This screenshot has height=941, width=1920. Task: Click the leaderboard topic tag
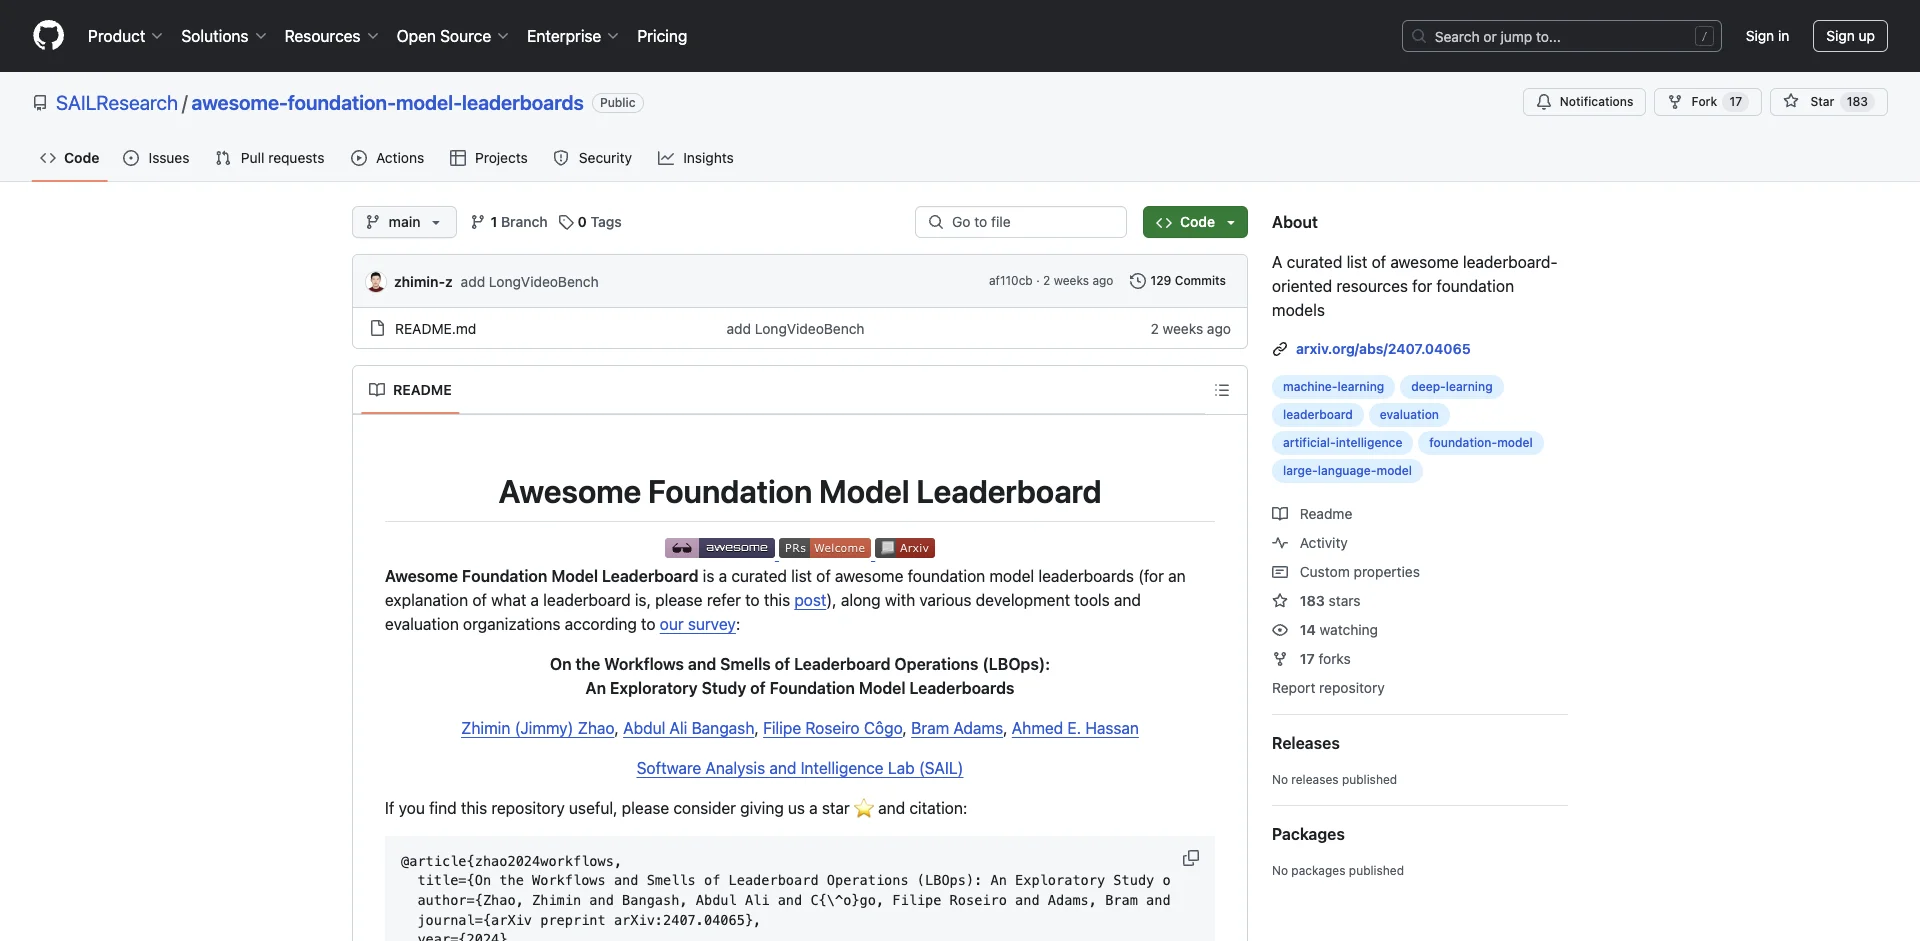1317,415
